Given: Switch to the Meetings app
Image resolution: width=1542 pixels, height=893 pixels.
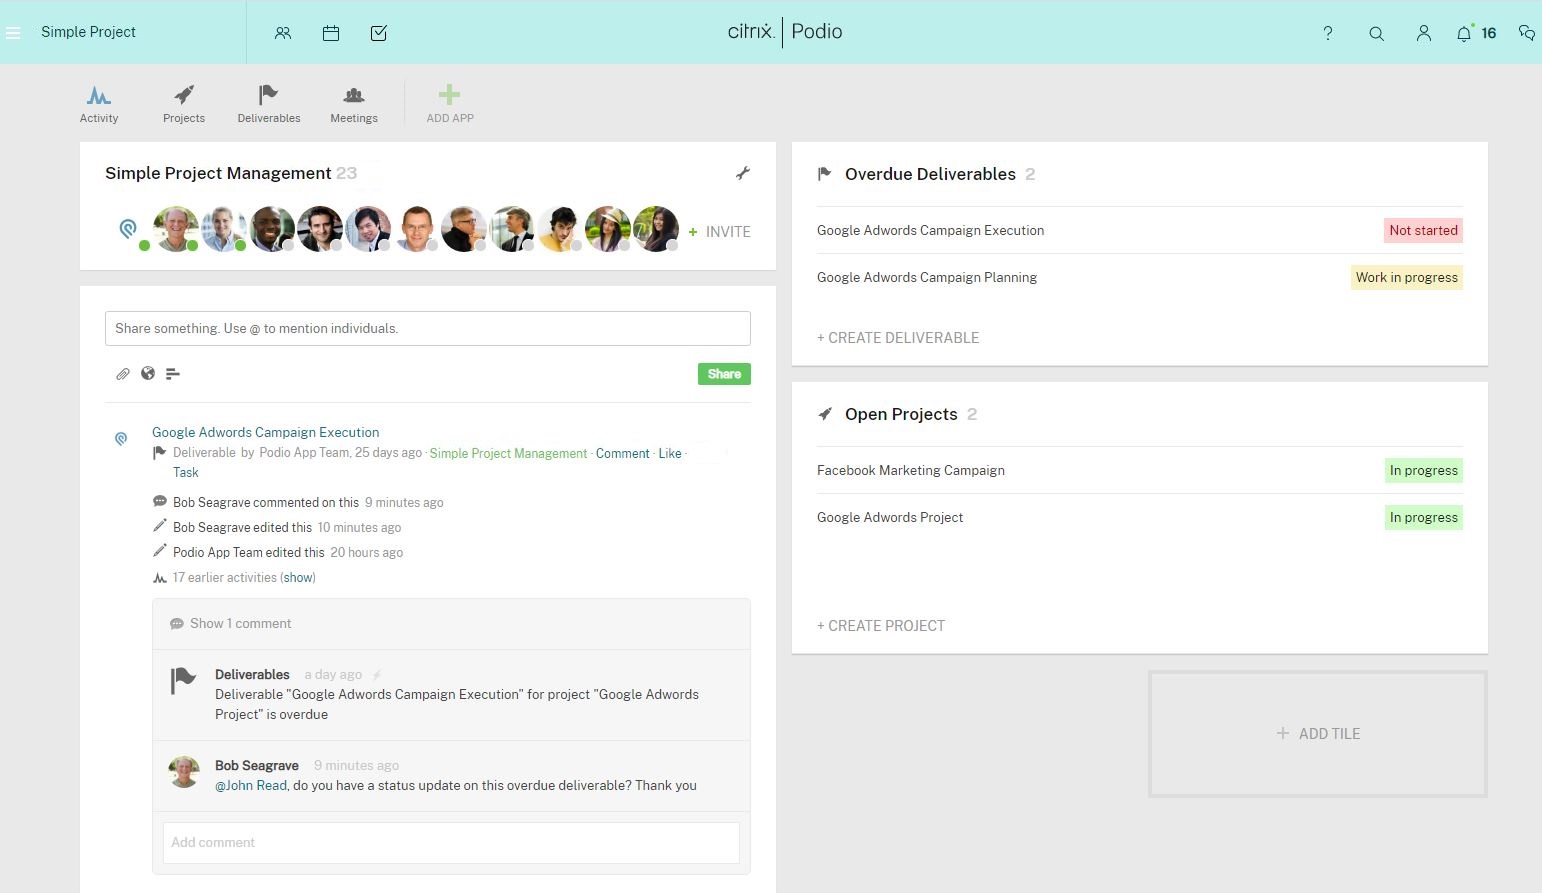Looking at the screenshot, I should coord(354,104).
